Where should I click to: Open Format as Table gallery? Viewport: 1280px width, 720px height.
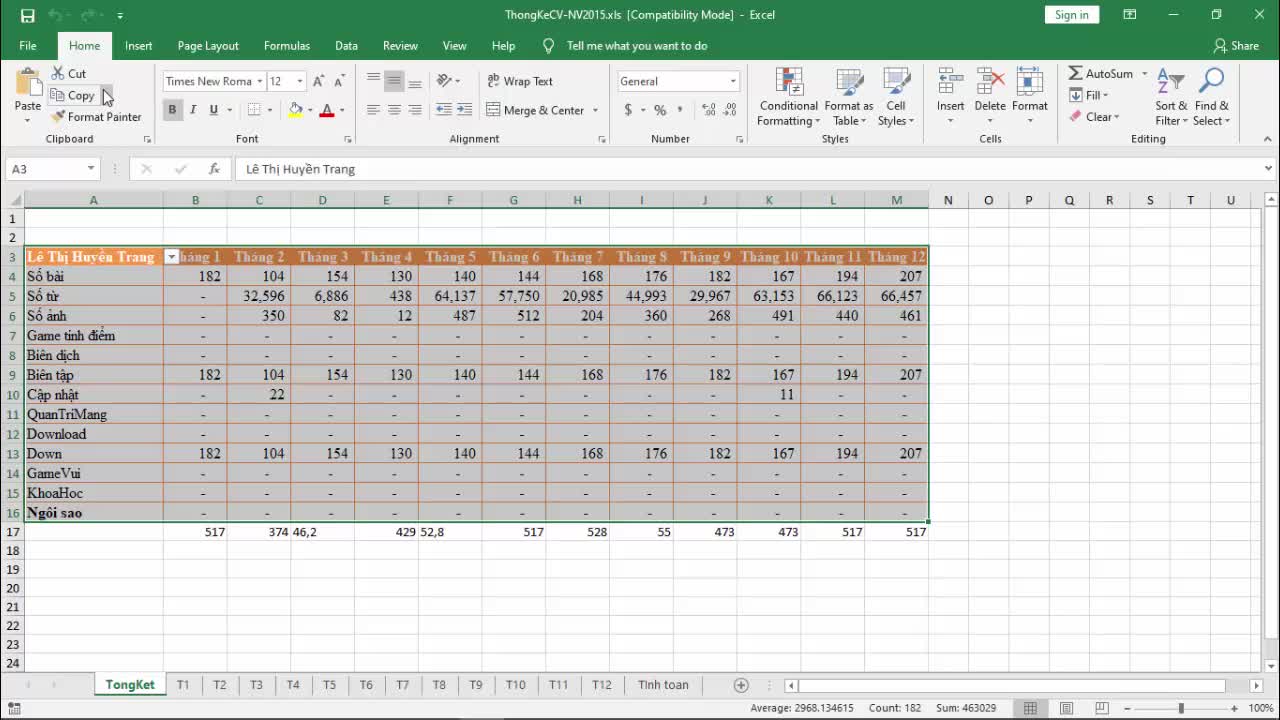848,97
